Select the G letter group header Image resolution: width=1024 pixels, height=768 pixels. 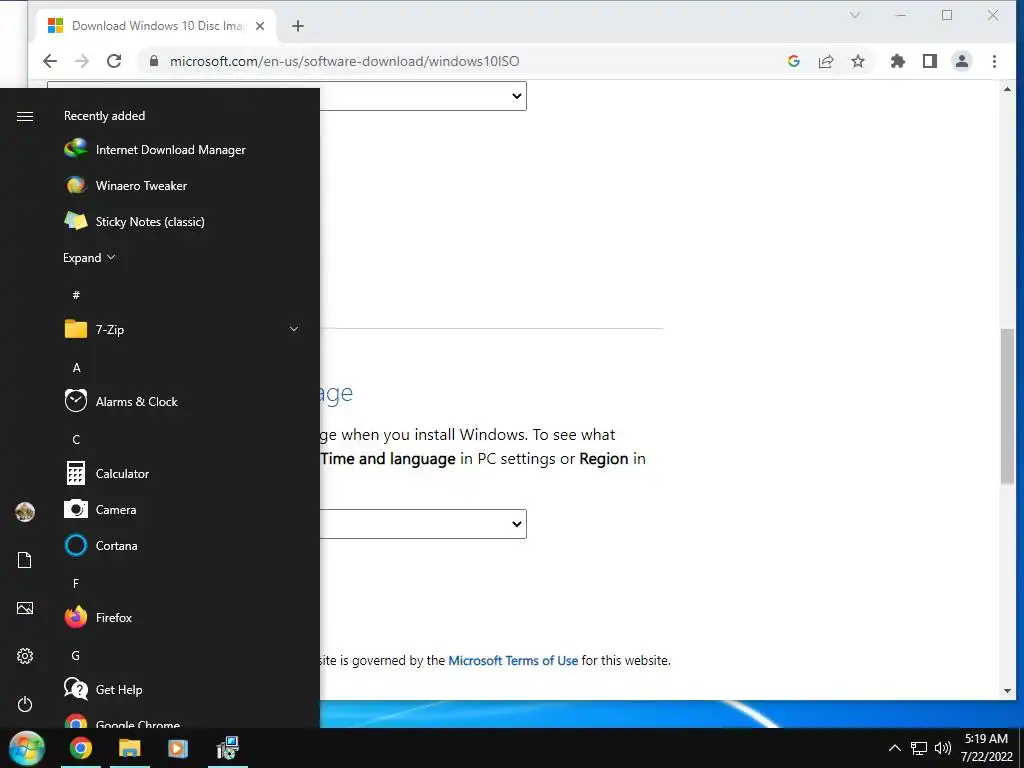coord(76,655)
